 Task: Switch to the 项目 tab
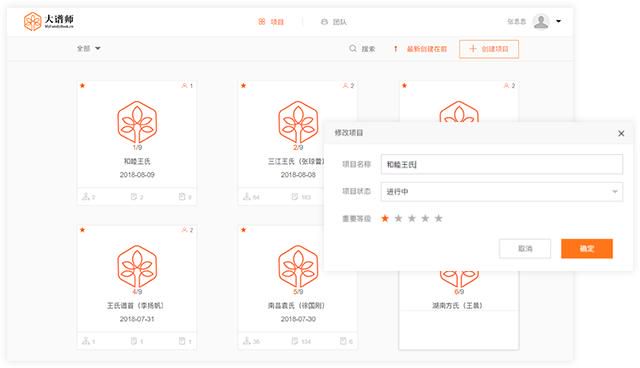[x=271, y=22]
